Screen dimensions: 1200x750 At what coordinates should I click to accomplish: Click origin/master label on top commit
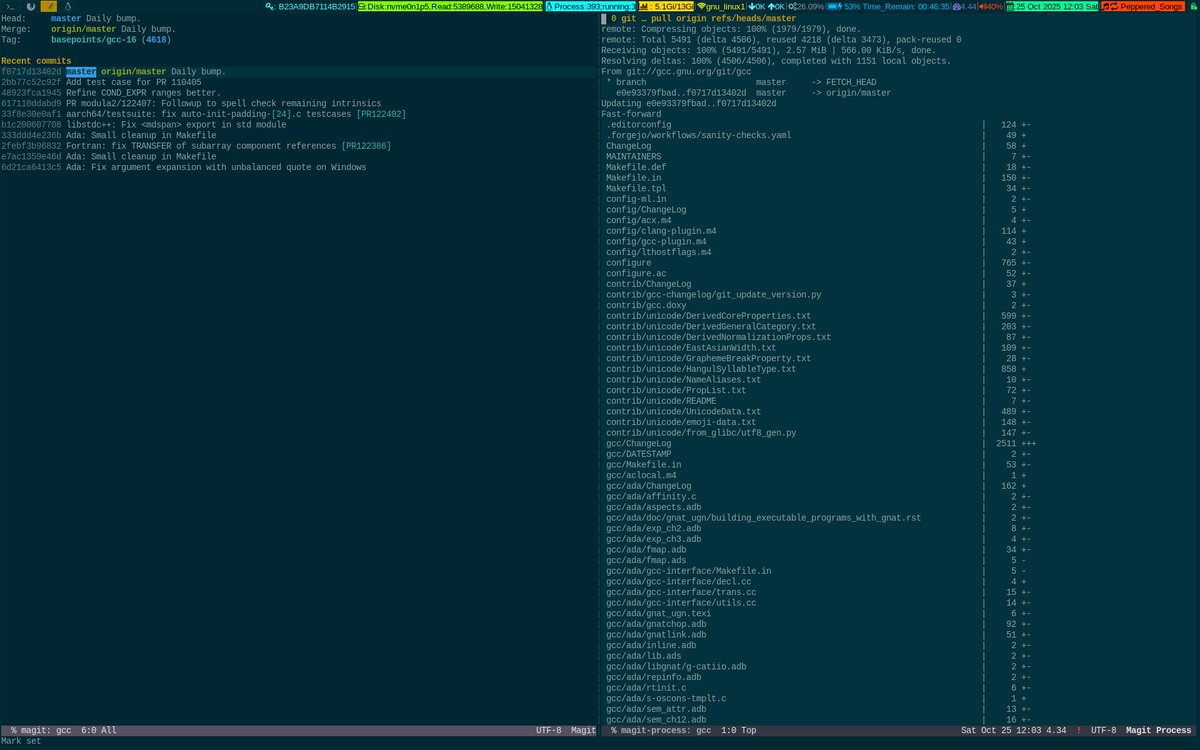[x=134, y=72]
